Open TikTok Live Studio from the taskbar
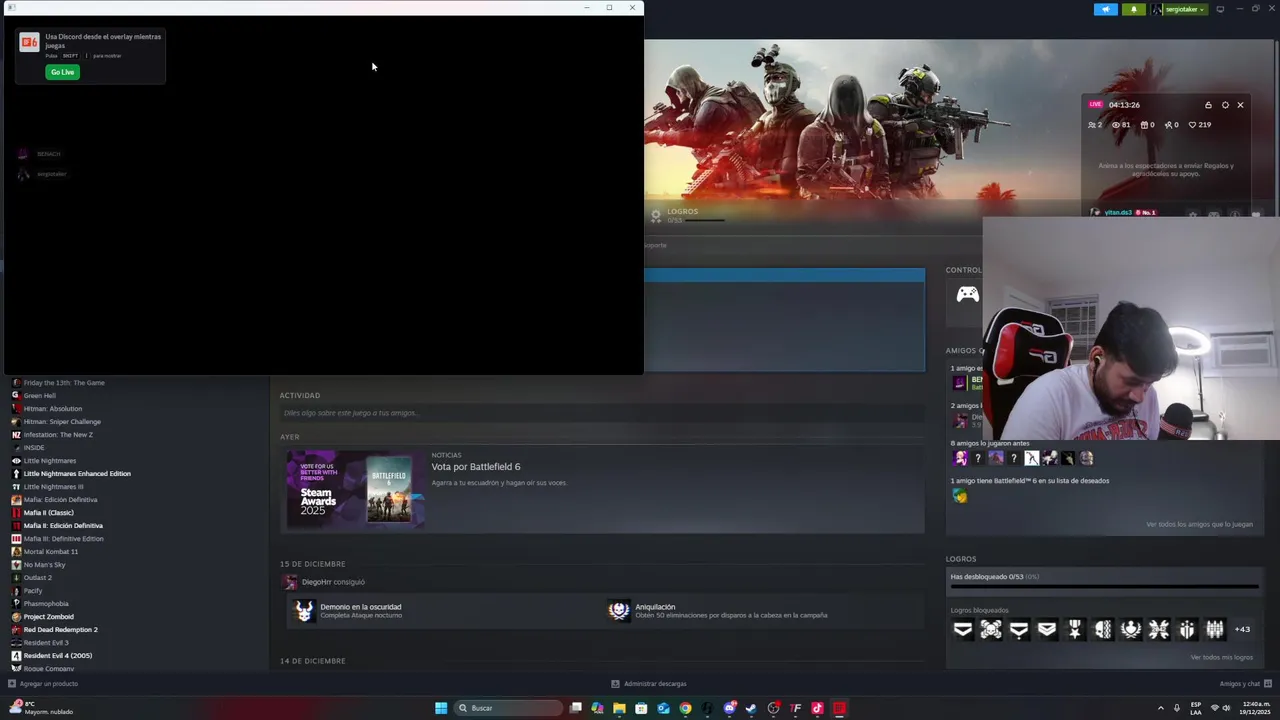The width and height of the screenshot is (1280, 720). (x=817, y=708)
